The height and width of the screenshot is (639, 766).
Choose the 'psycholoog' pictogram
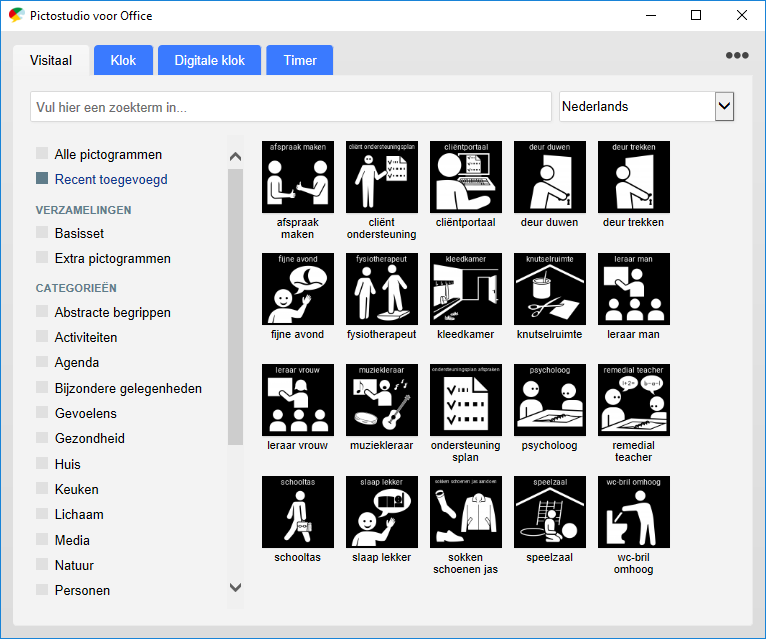point(550,400)
